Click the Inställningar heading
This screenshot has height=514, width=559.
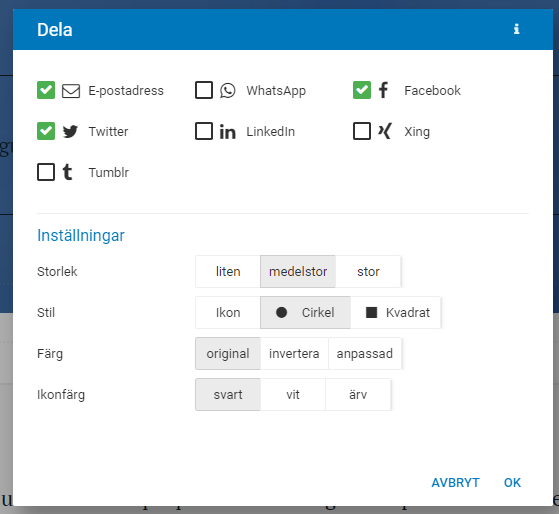click(x=81, y=236)
